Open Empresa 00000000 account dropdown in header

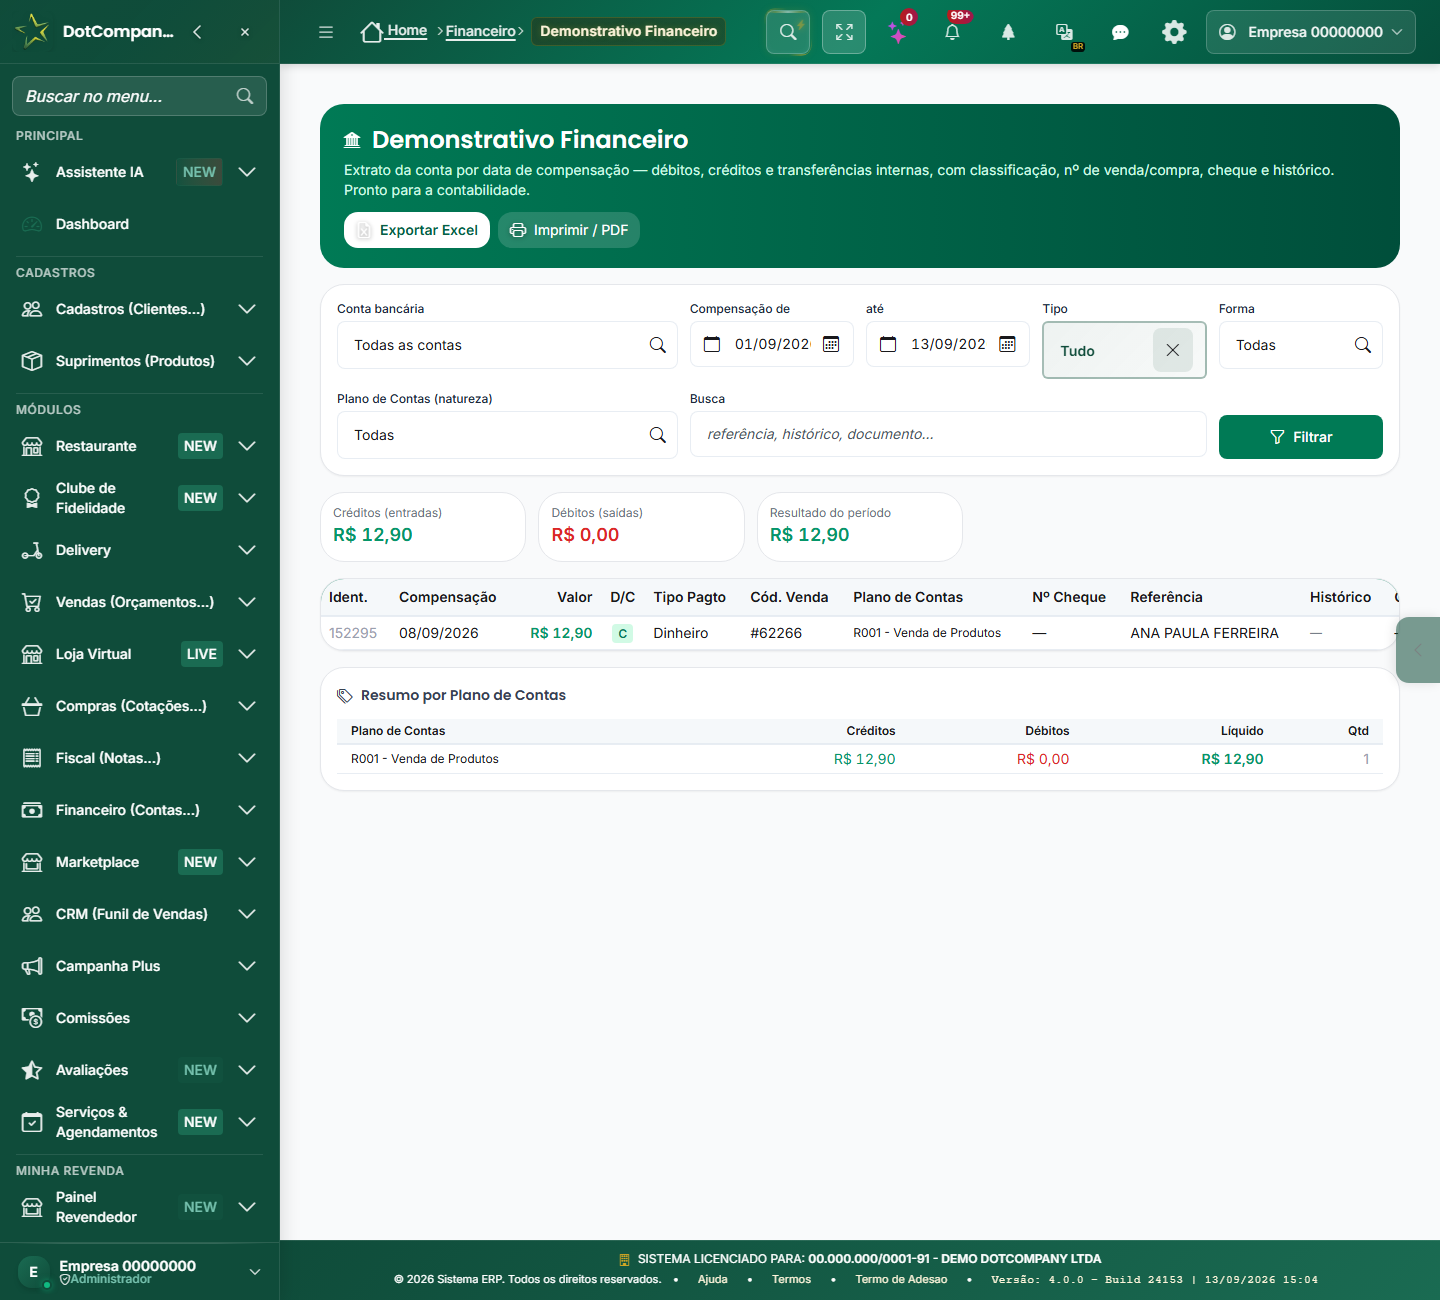click(x=1310, y=32)
